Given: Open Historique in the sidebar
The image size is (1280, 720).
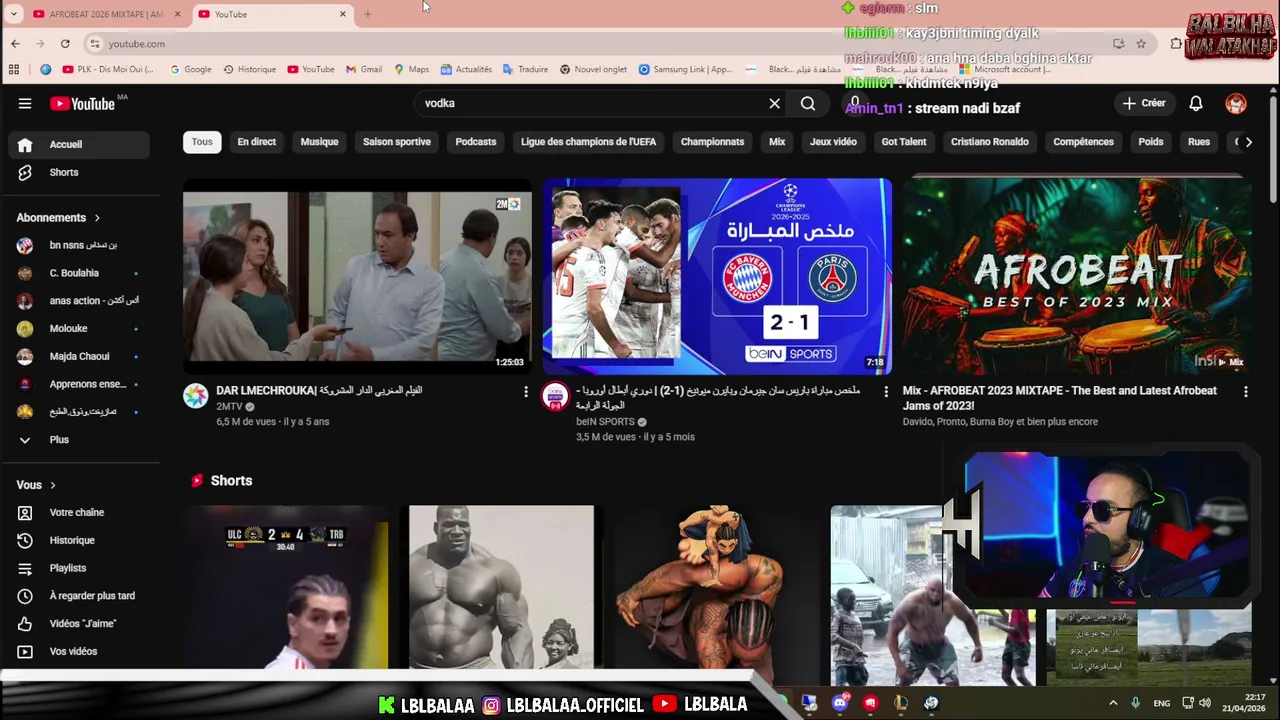Looking at the screenshot, I should [79, 540].
